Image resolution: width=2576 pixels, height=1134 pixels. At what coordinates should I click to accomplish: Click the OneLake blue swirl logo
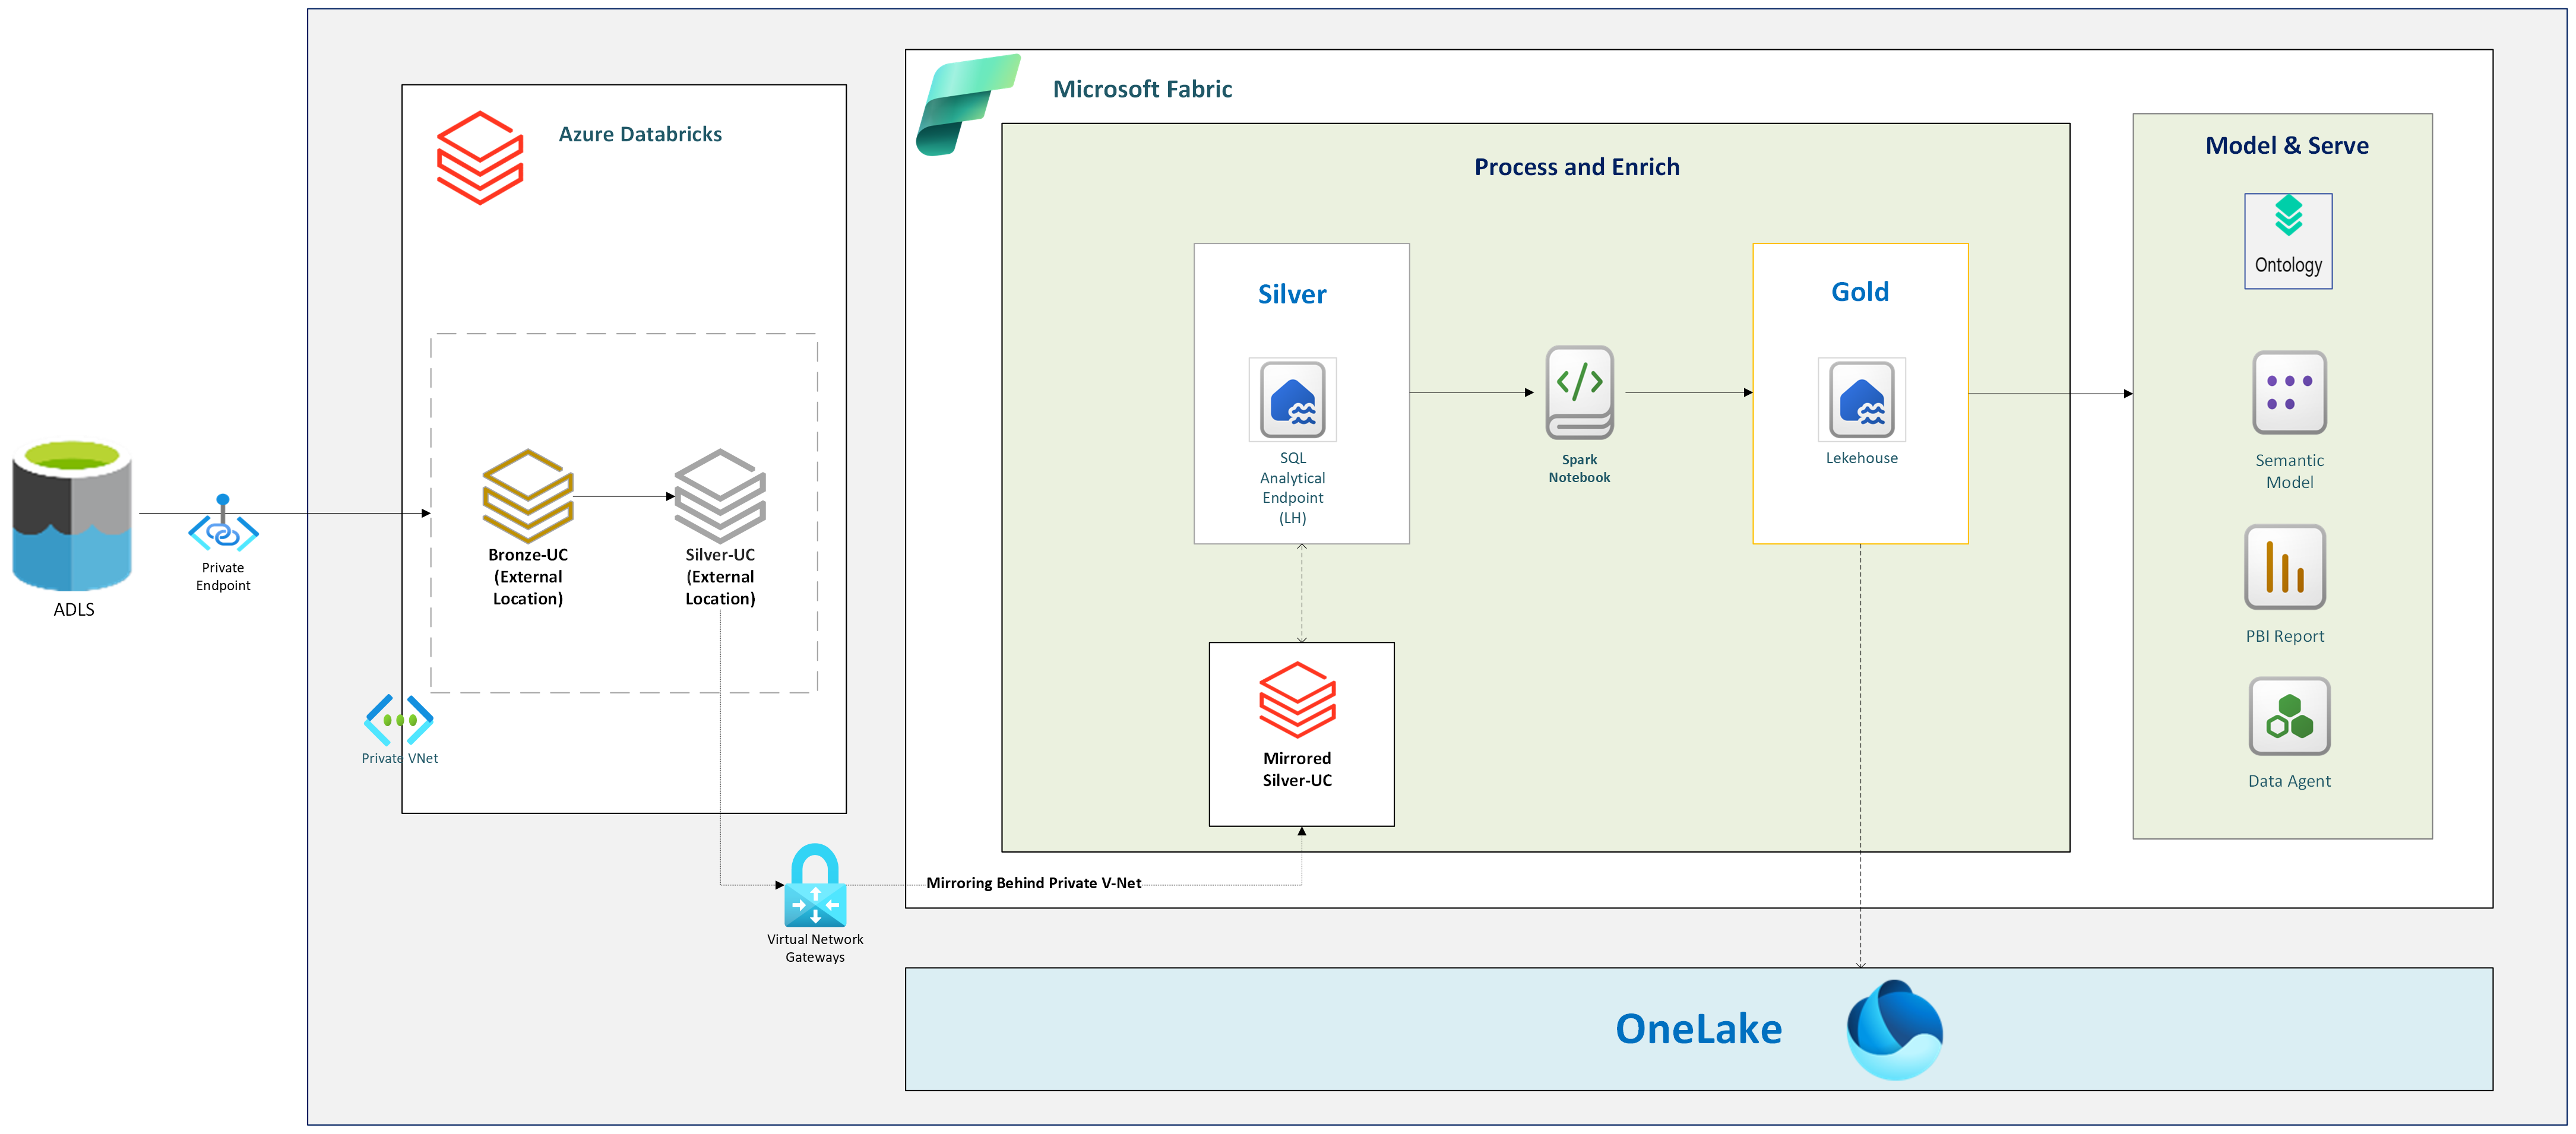pos(1895,1029)
